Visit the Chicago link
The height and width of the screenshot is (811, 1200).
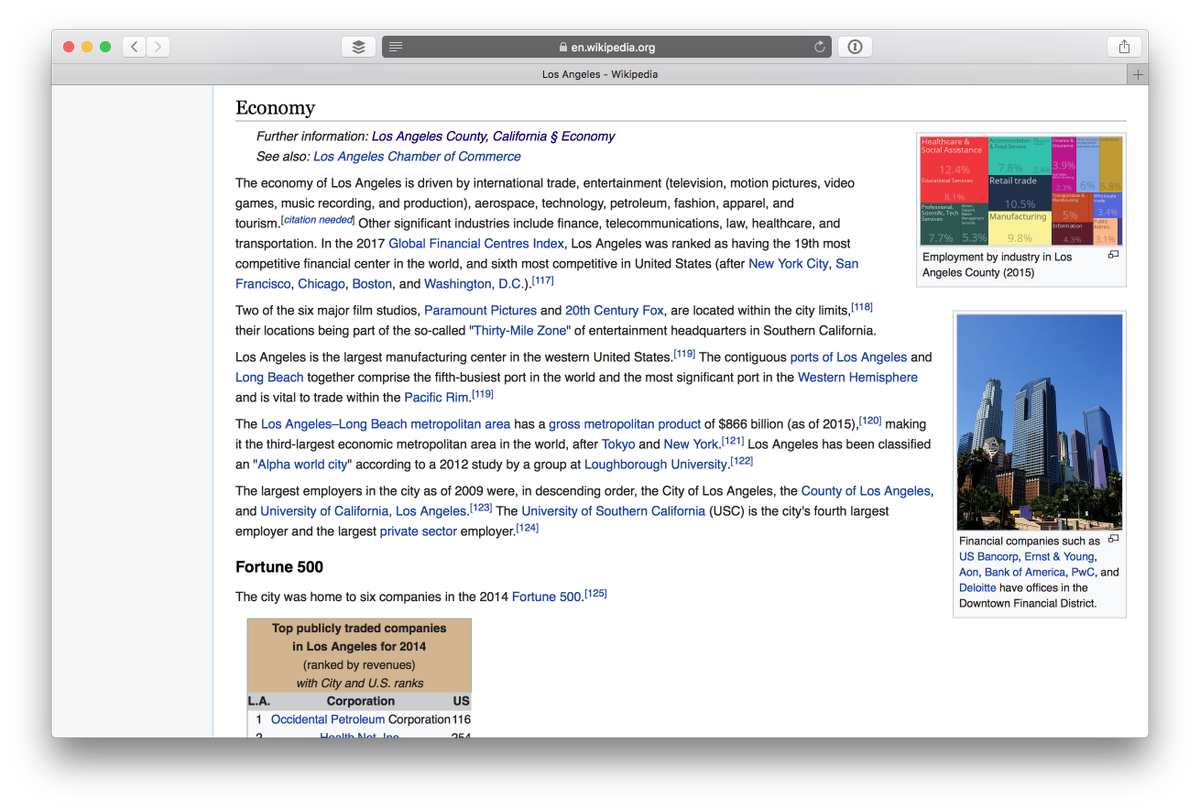[x=320, y=283]
